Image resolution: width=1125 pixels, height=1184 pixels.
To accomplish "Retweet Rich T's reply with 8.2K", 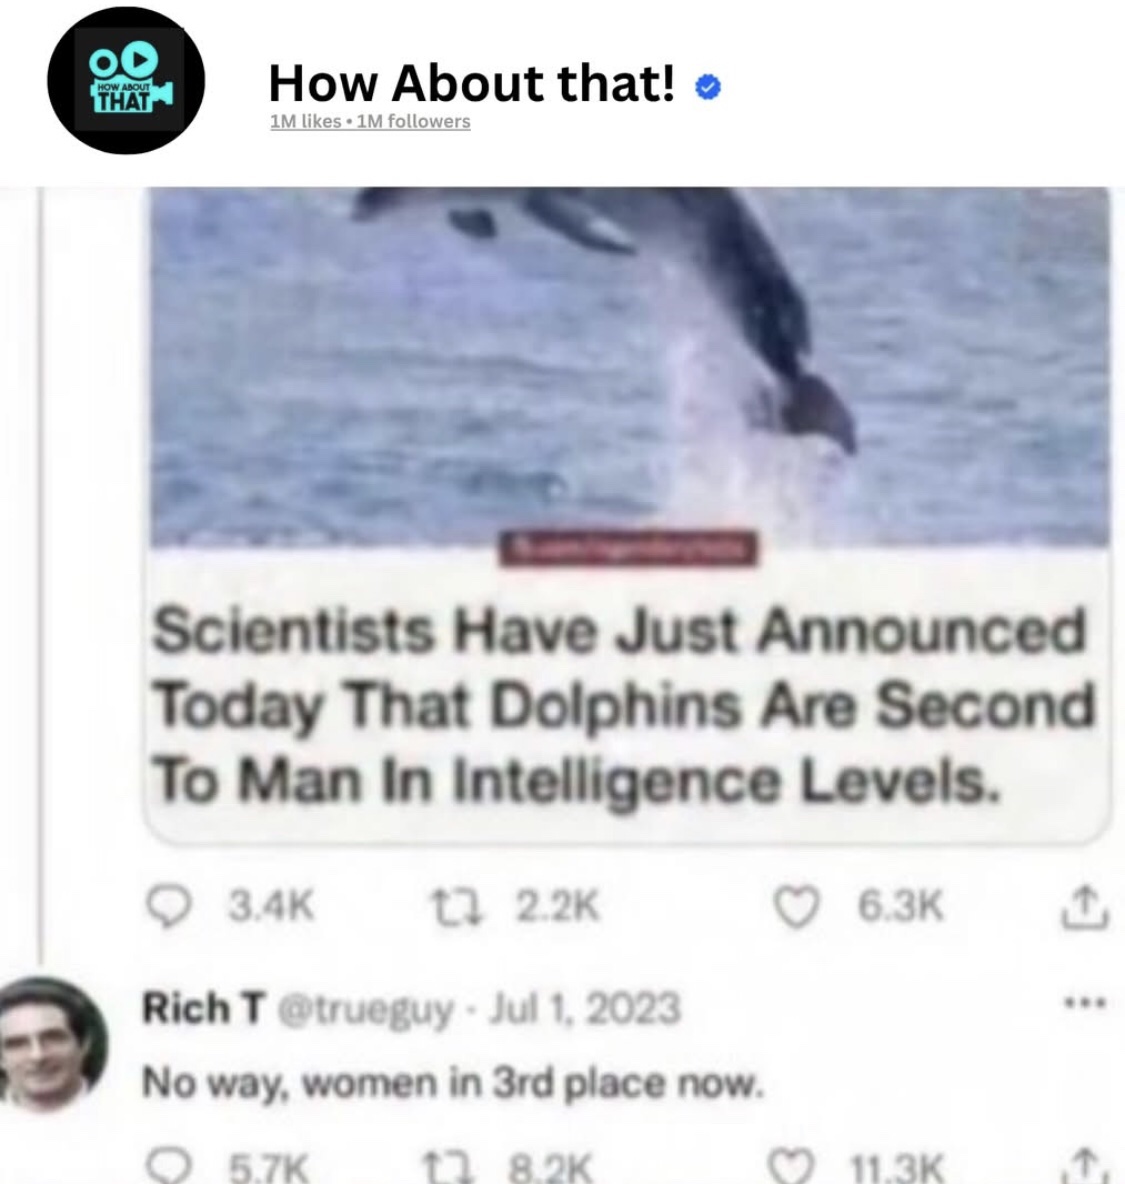I will (448, 1167).
